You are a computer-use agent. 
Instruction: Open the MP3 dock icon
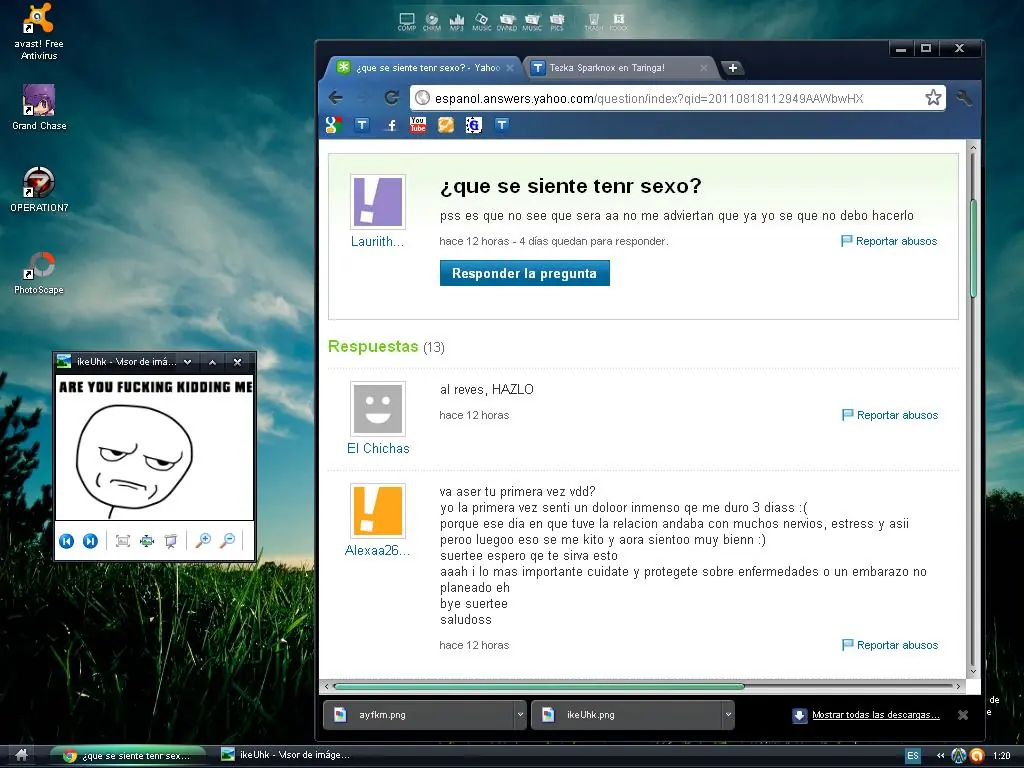456,22
